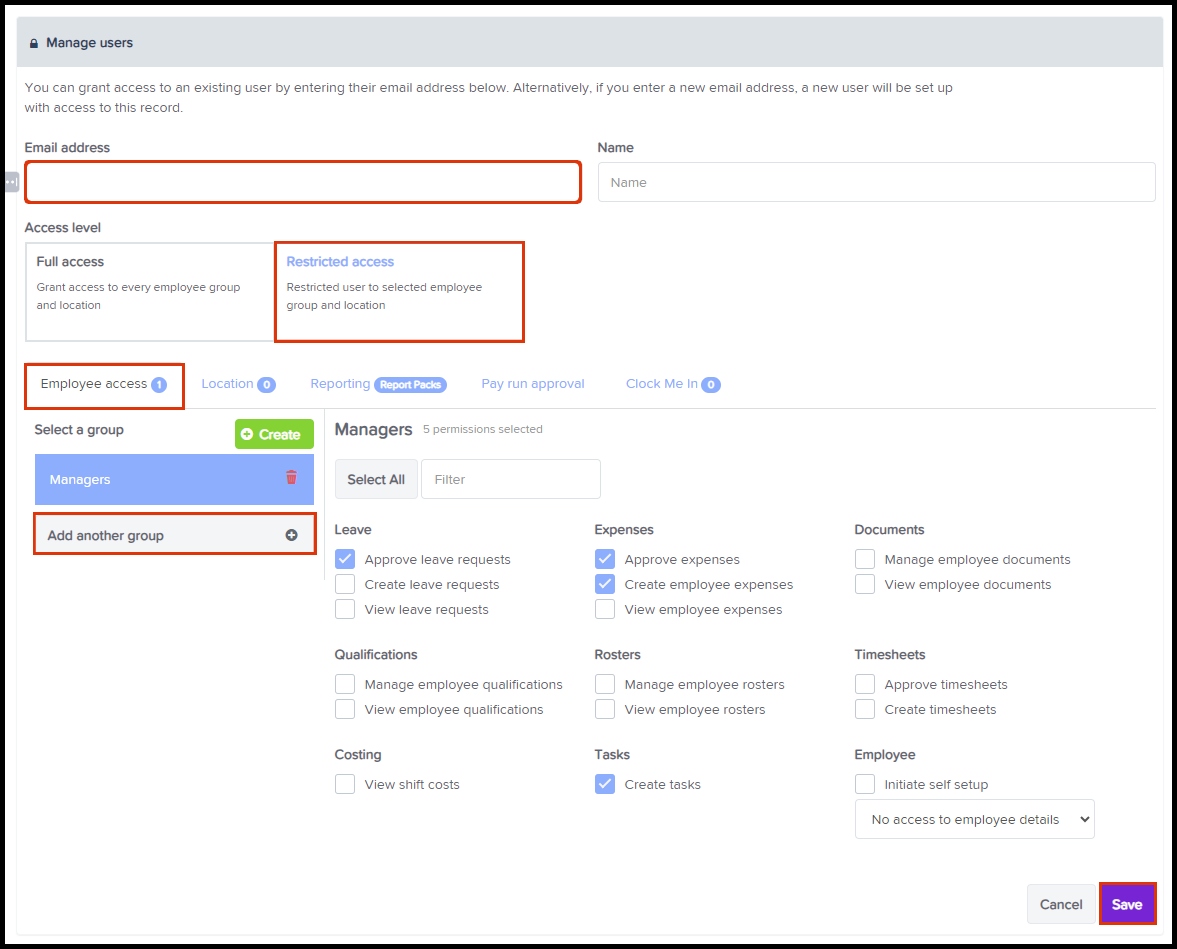Go to the Clock Me In tab
1177x949 pixels.
[662, 384]
